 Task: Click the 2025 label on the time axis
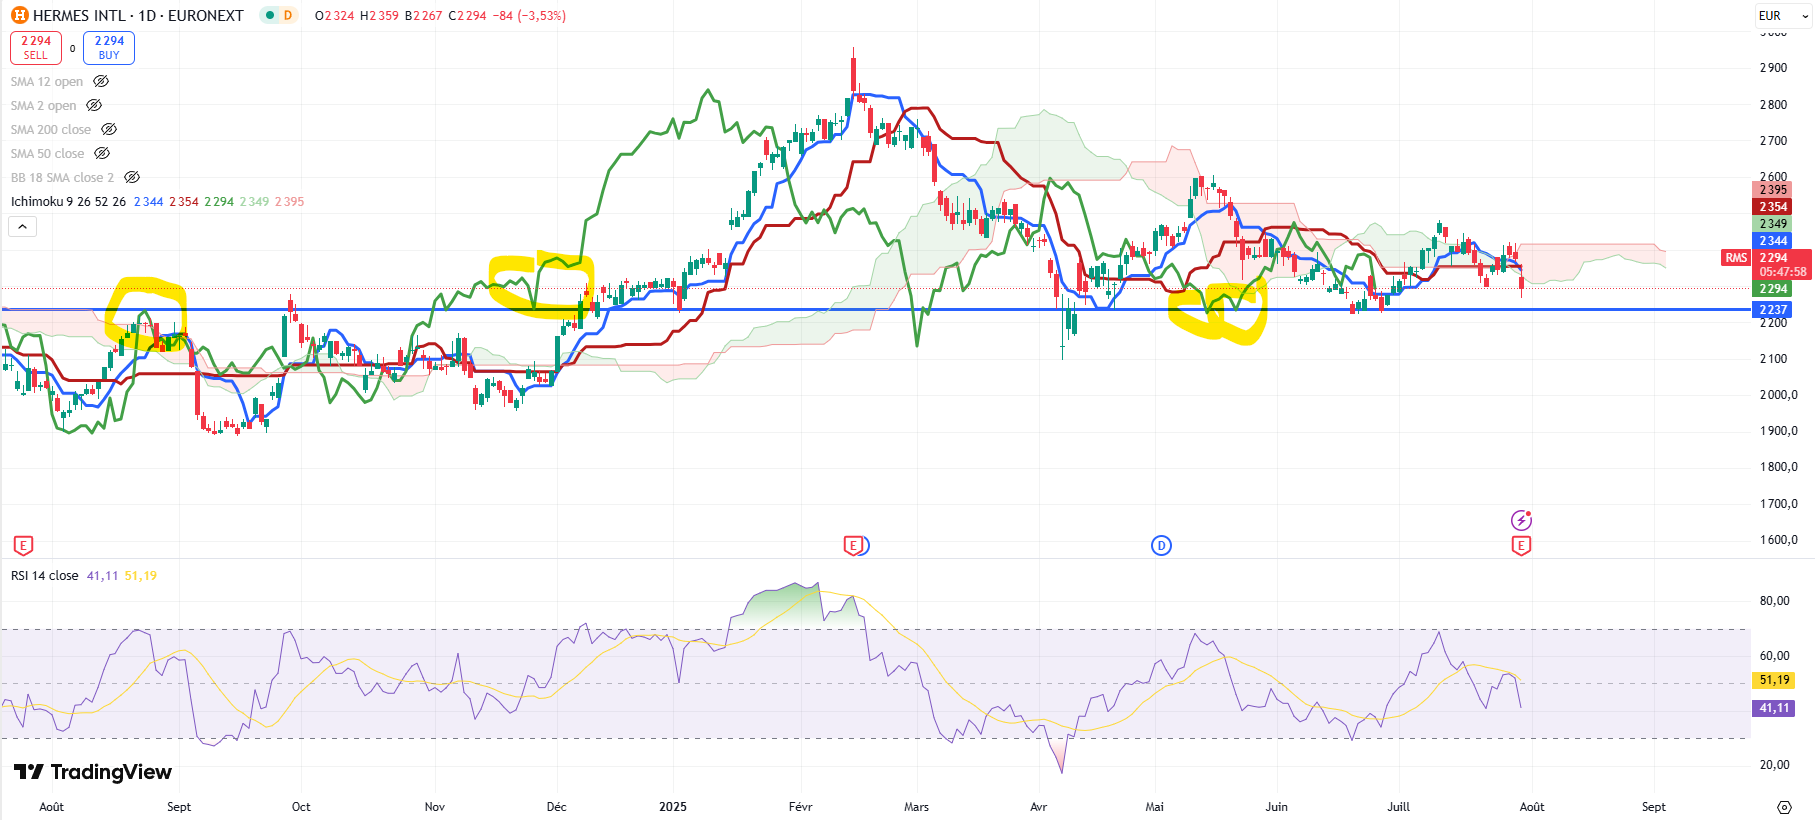point(673,807)
